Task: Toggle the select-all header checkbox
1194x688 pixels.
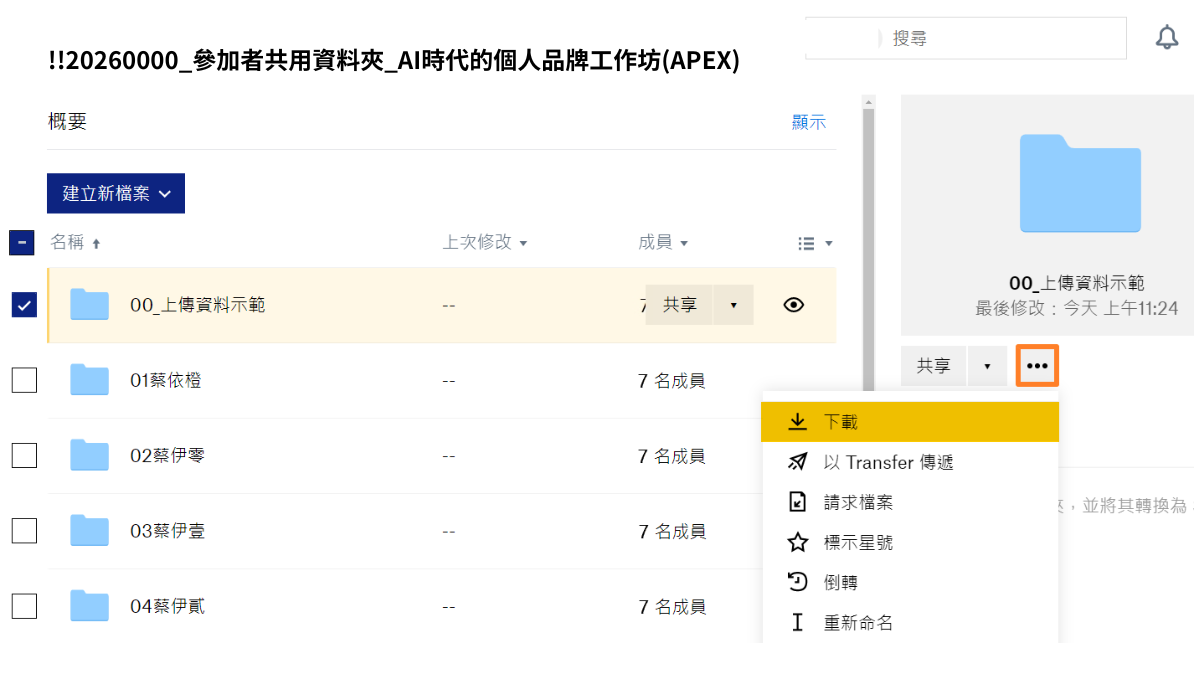Action: tap(21, 243)
